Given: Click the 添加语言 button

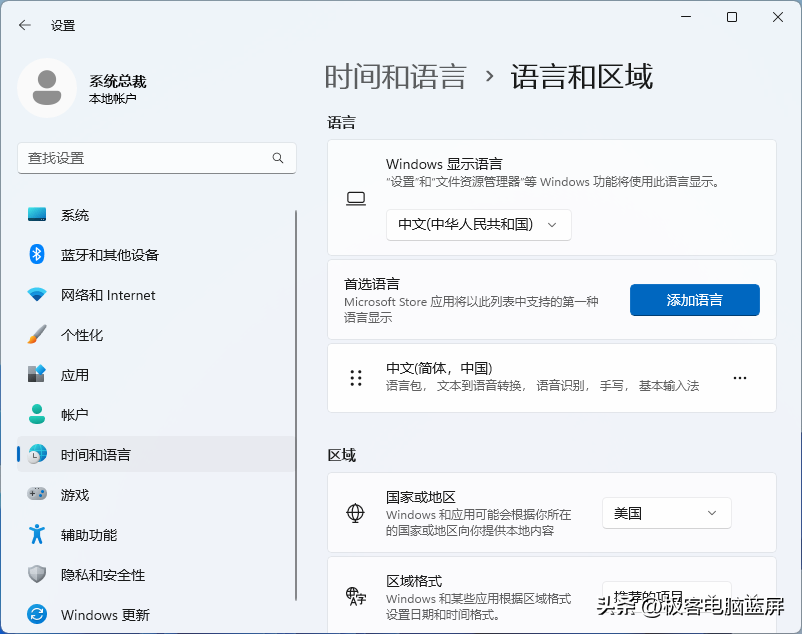Looking at the screenshot, I should [x=695, y=300].
